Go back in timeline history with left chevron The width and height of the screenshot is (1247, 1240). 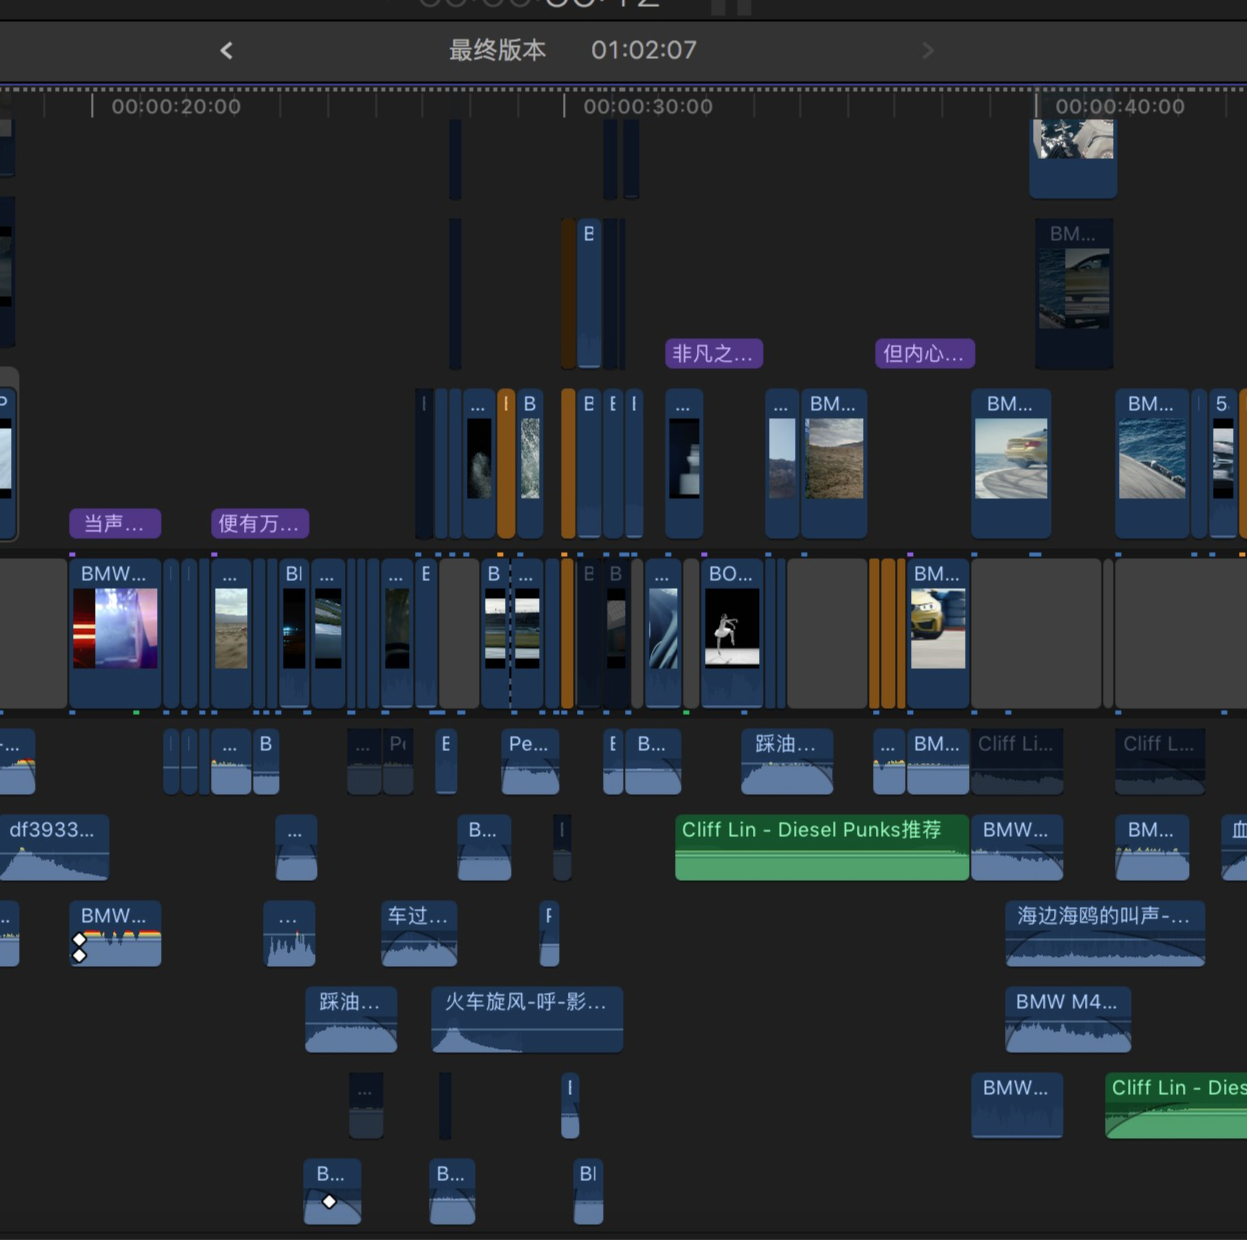[x=227, y=50]
